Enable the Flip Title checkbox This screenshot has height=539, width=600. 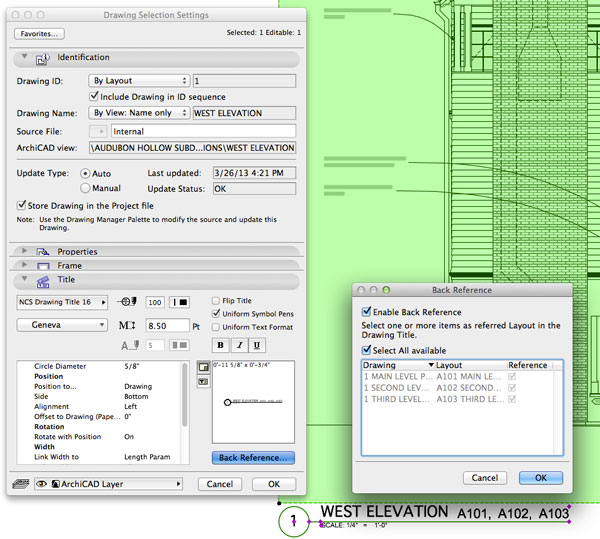click(x=217, y=300)
